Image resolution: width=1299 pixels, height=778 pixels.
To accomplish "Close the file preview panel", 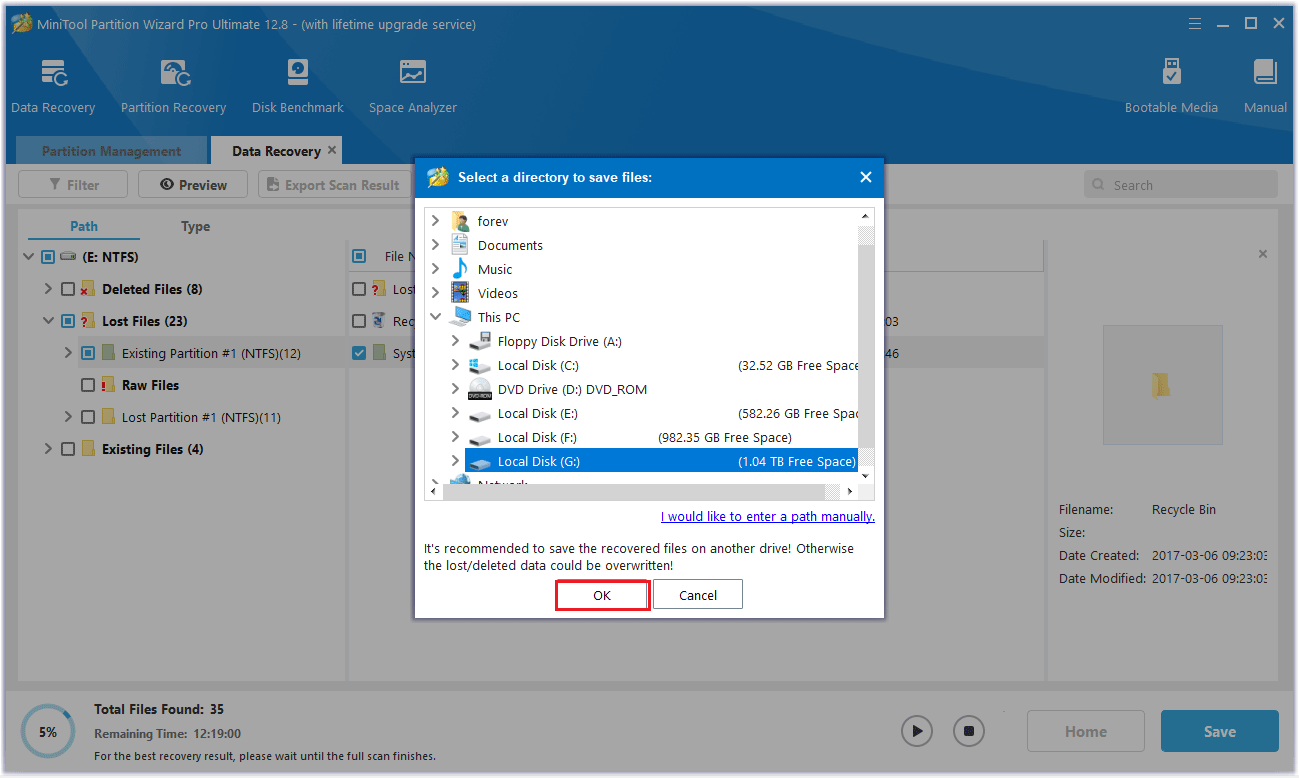I will click(x=1263, y=254).
